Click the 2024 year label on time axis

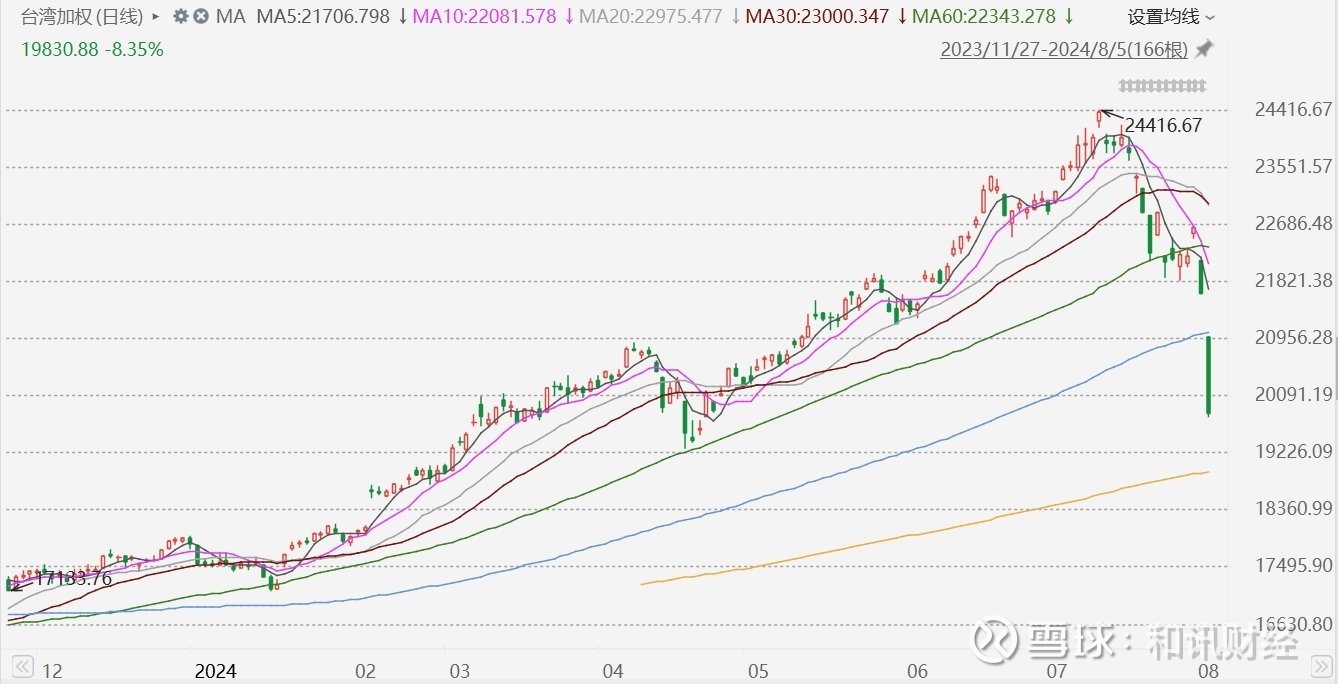pos(217,670)
